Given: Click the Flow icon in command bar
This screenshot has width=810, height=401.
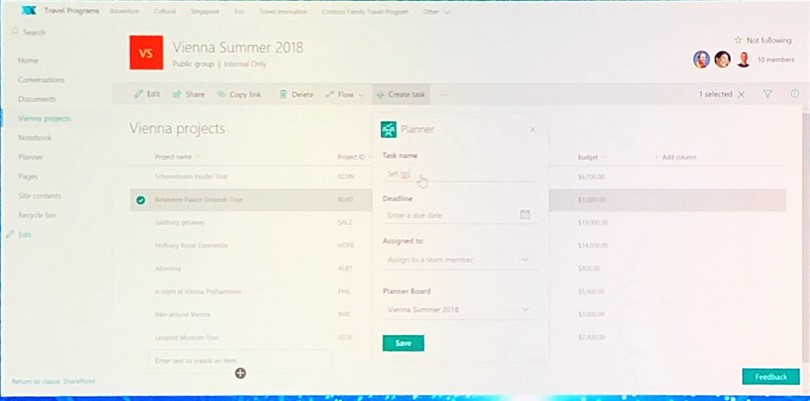Looking at the screenshot, I should coord(330,95).
